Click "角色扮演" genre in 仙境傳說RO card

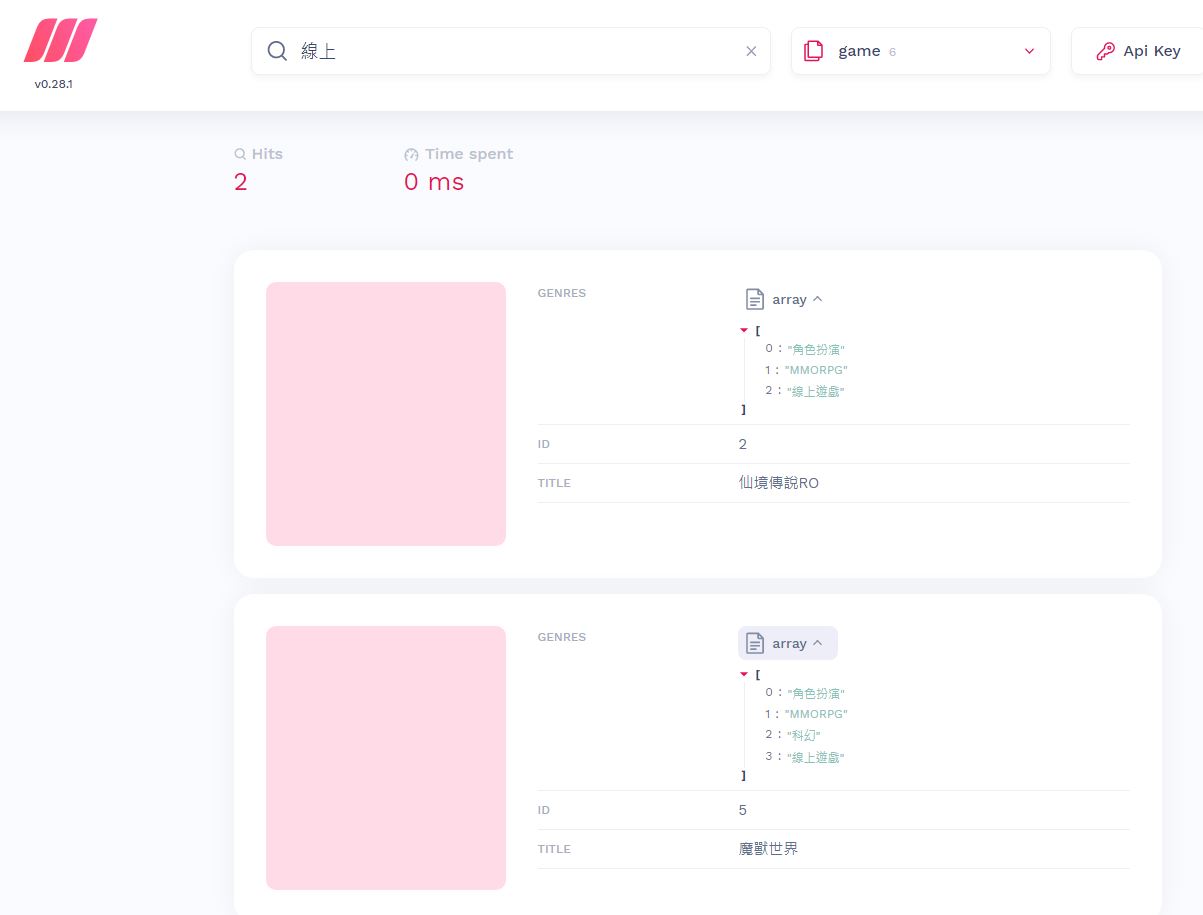tap(816, 349)
